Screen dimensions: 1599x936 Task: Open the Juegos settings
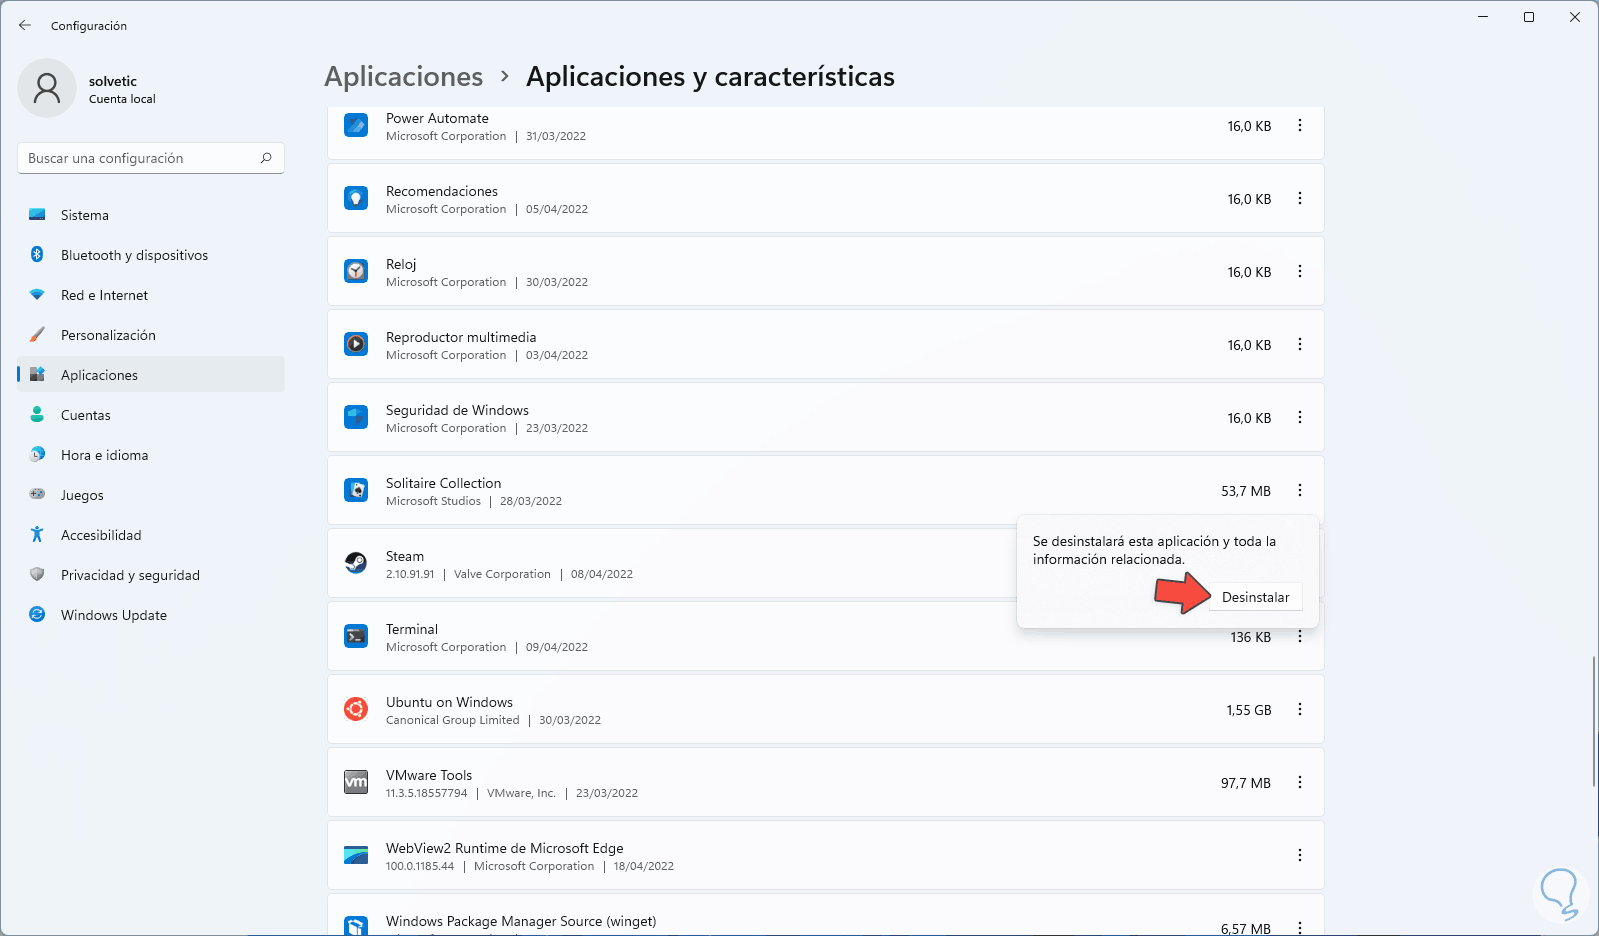(x=151, y=495)
